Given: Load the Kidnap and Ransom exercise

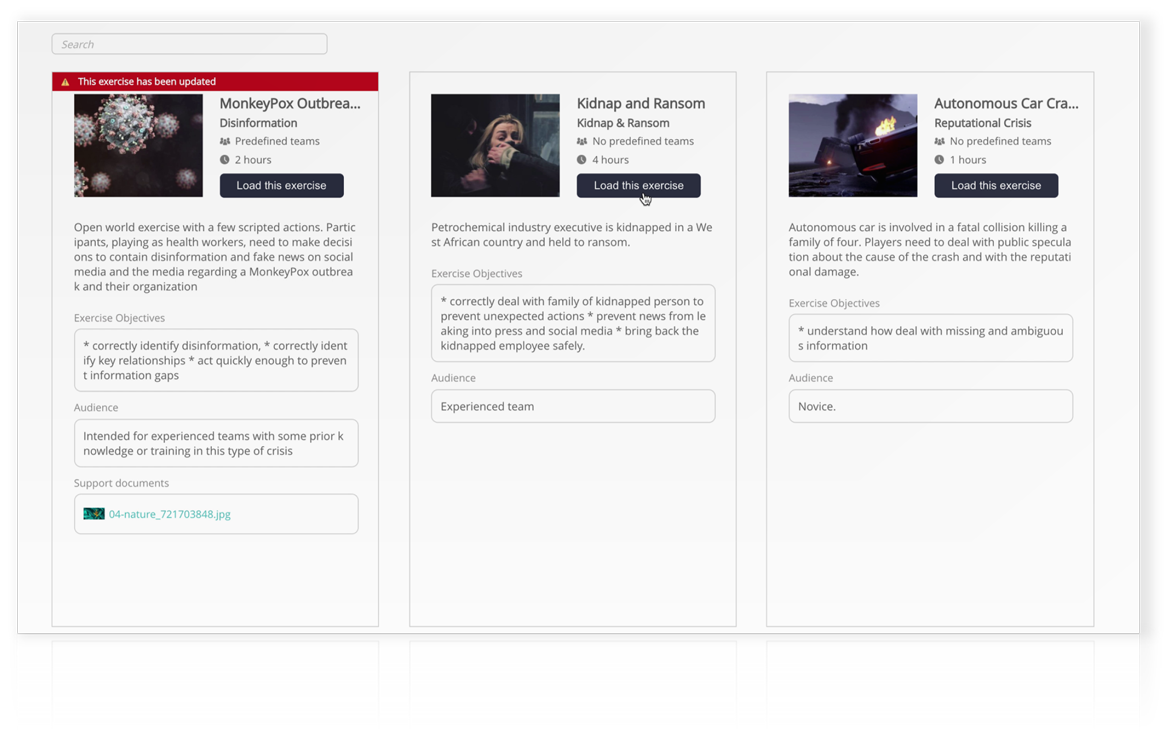Looking at the screenshot, I should [x=638, y=185].
